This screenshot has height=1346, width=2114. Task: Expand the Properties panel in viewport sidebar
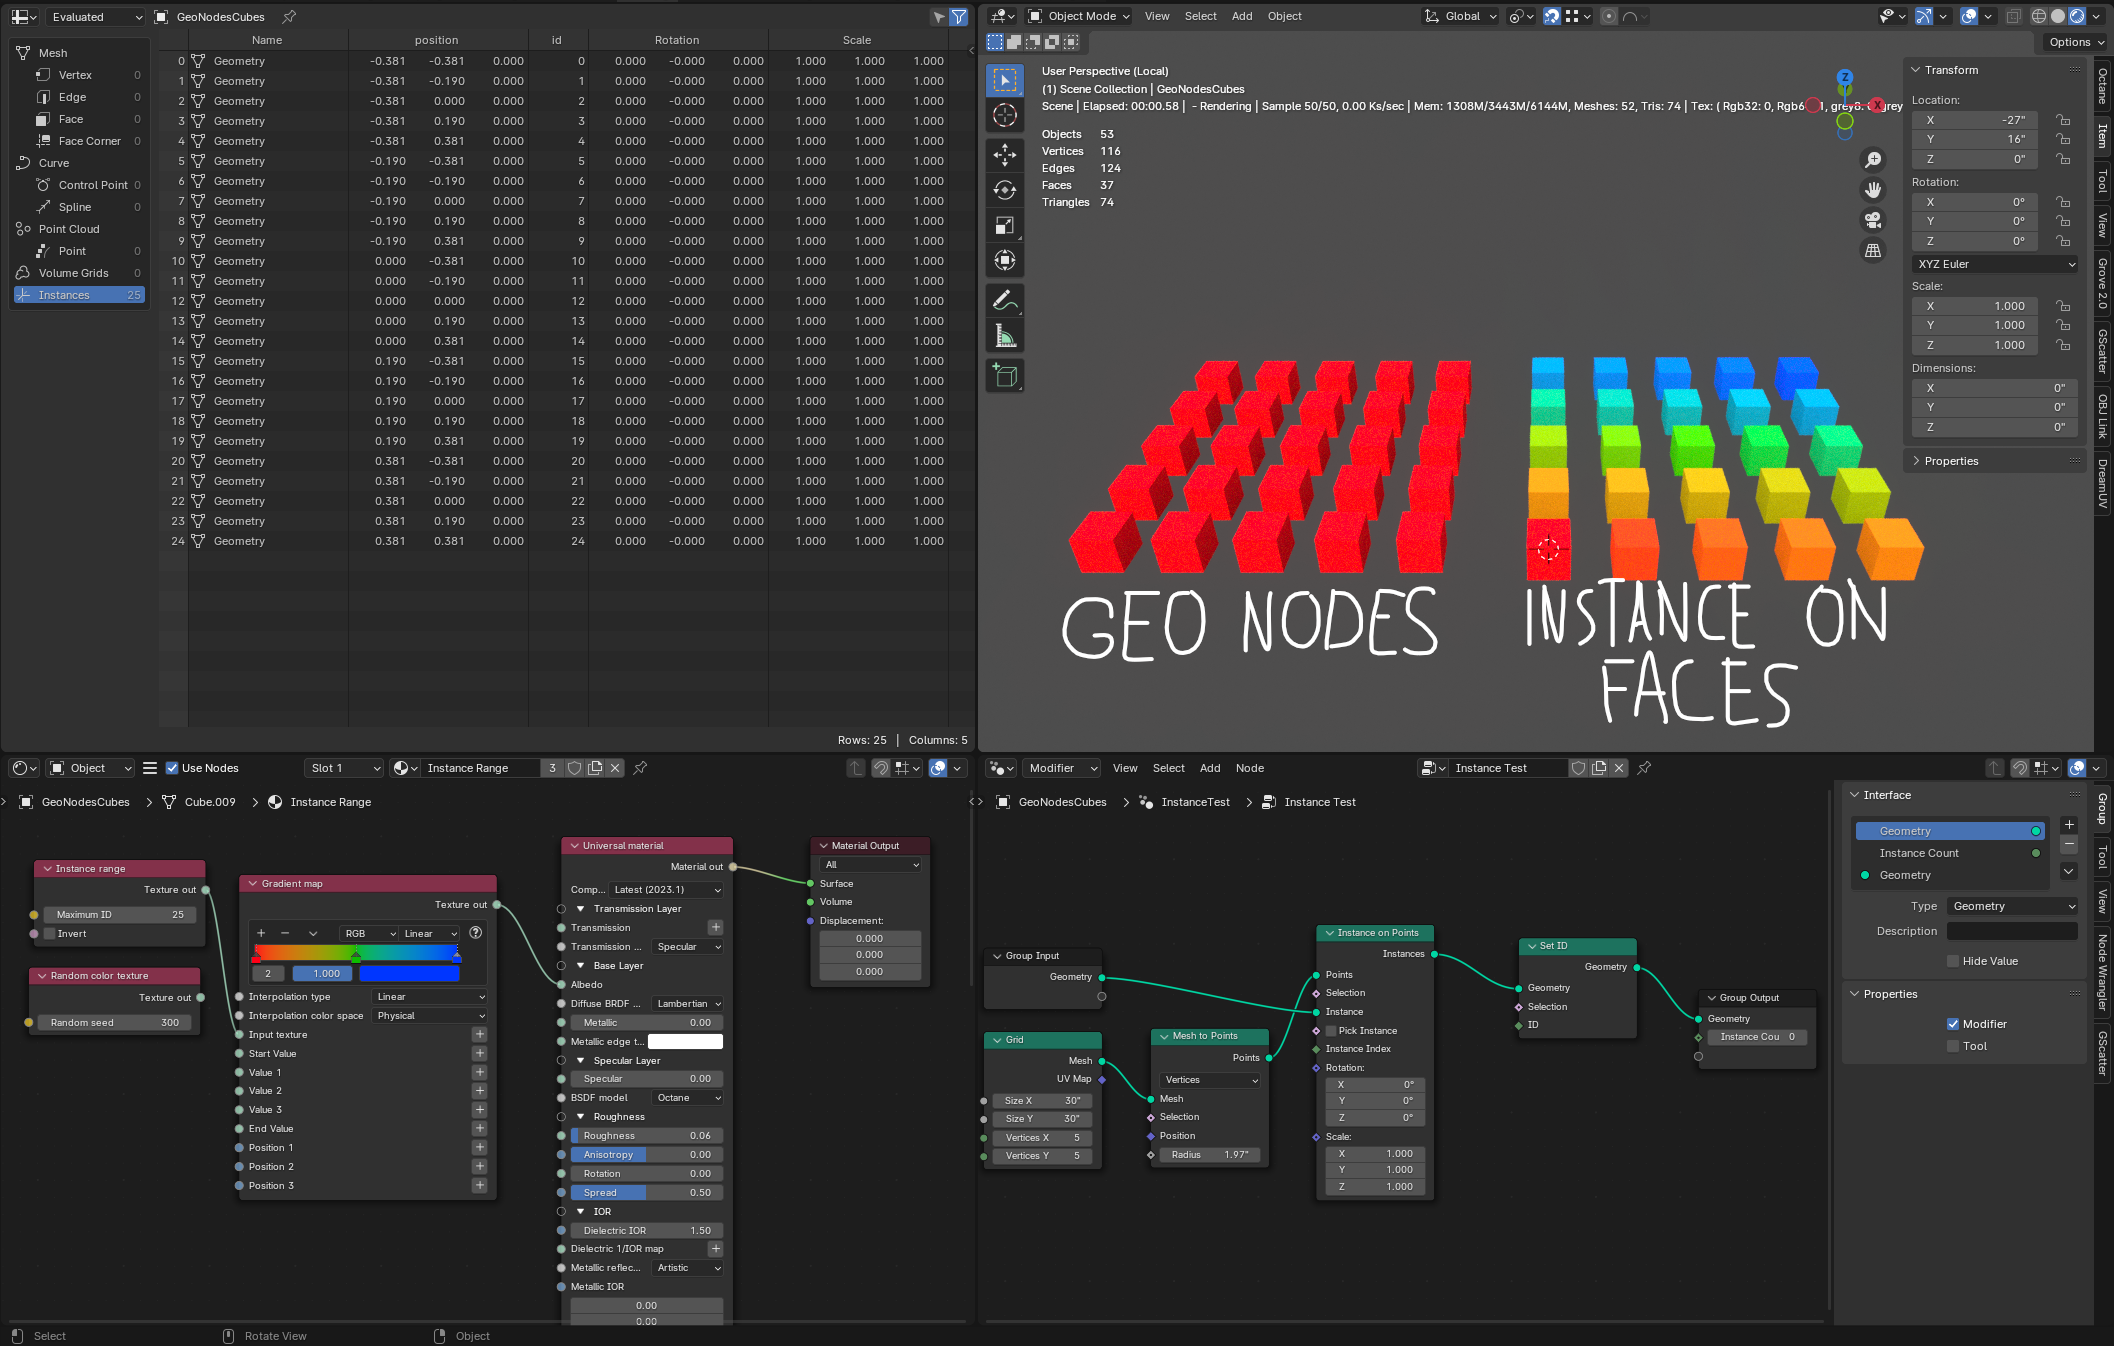click(x=1950, y=461)
